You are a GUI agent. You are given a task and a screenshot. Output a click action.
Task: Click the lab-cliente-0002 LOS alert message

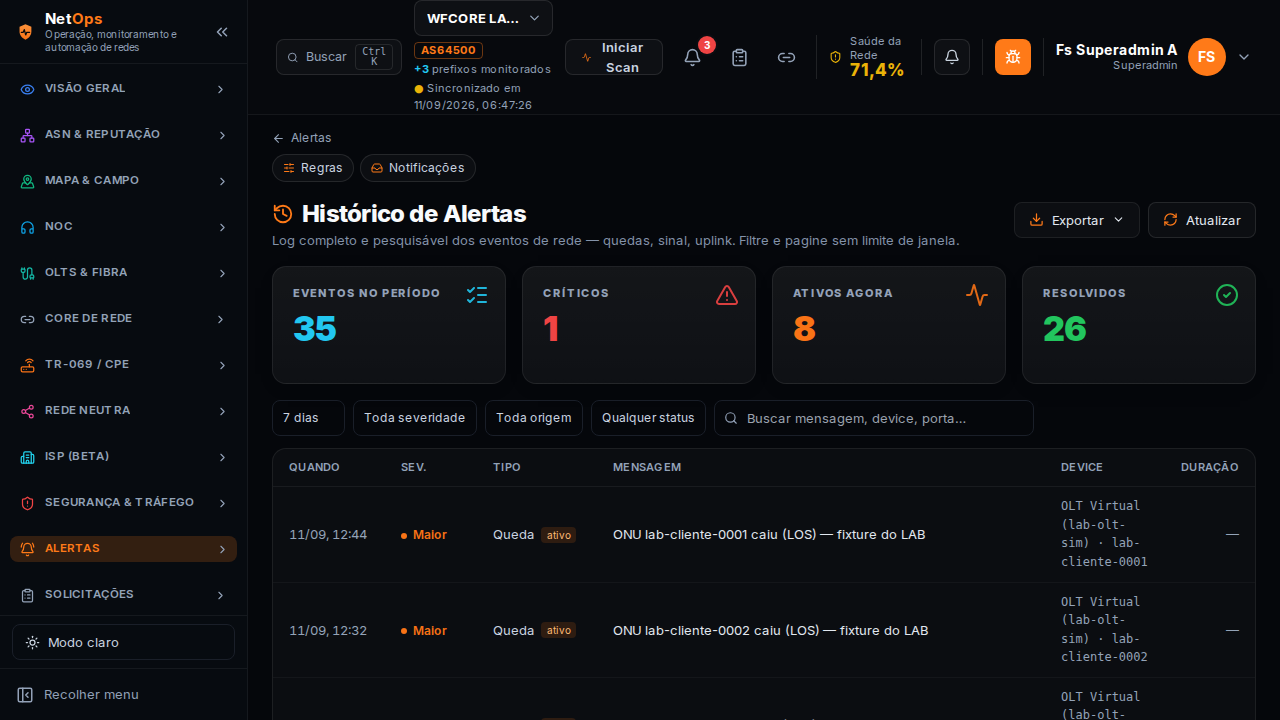pos(770,631)
